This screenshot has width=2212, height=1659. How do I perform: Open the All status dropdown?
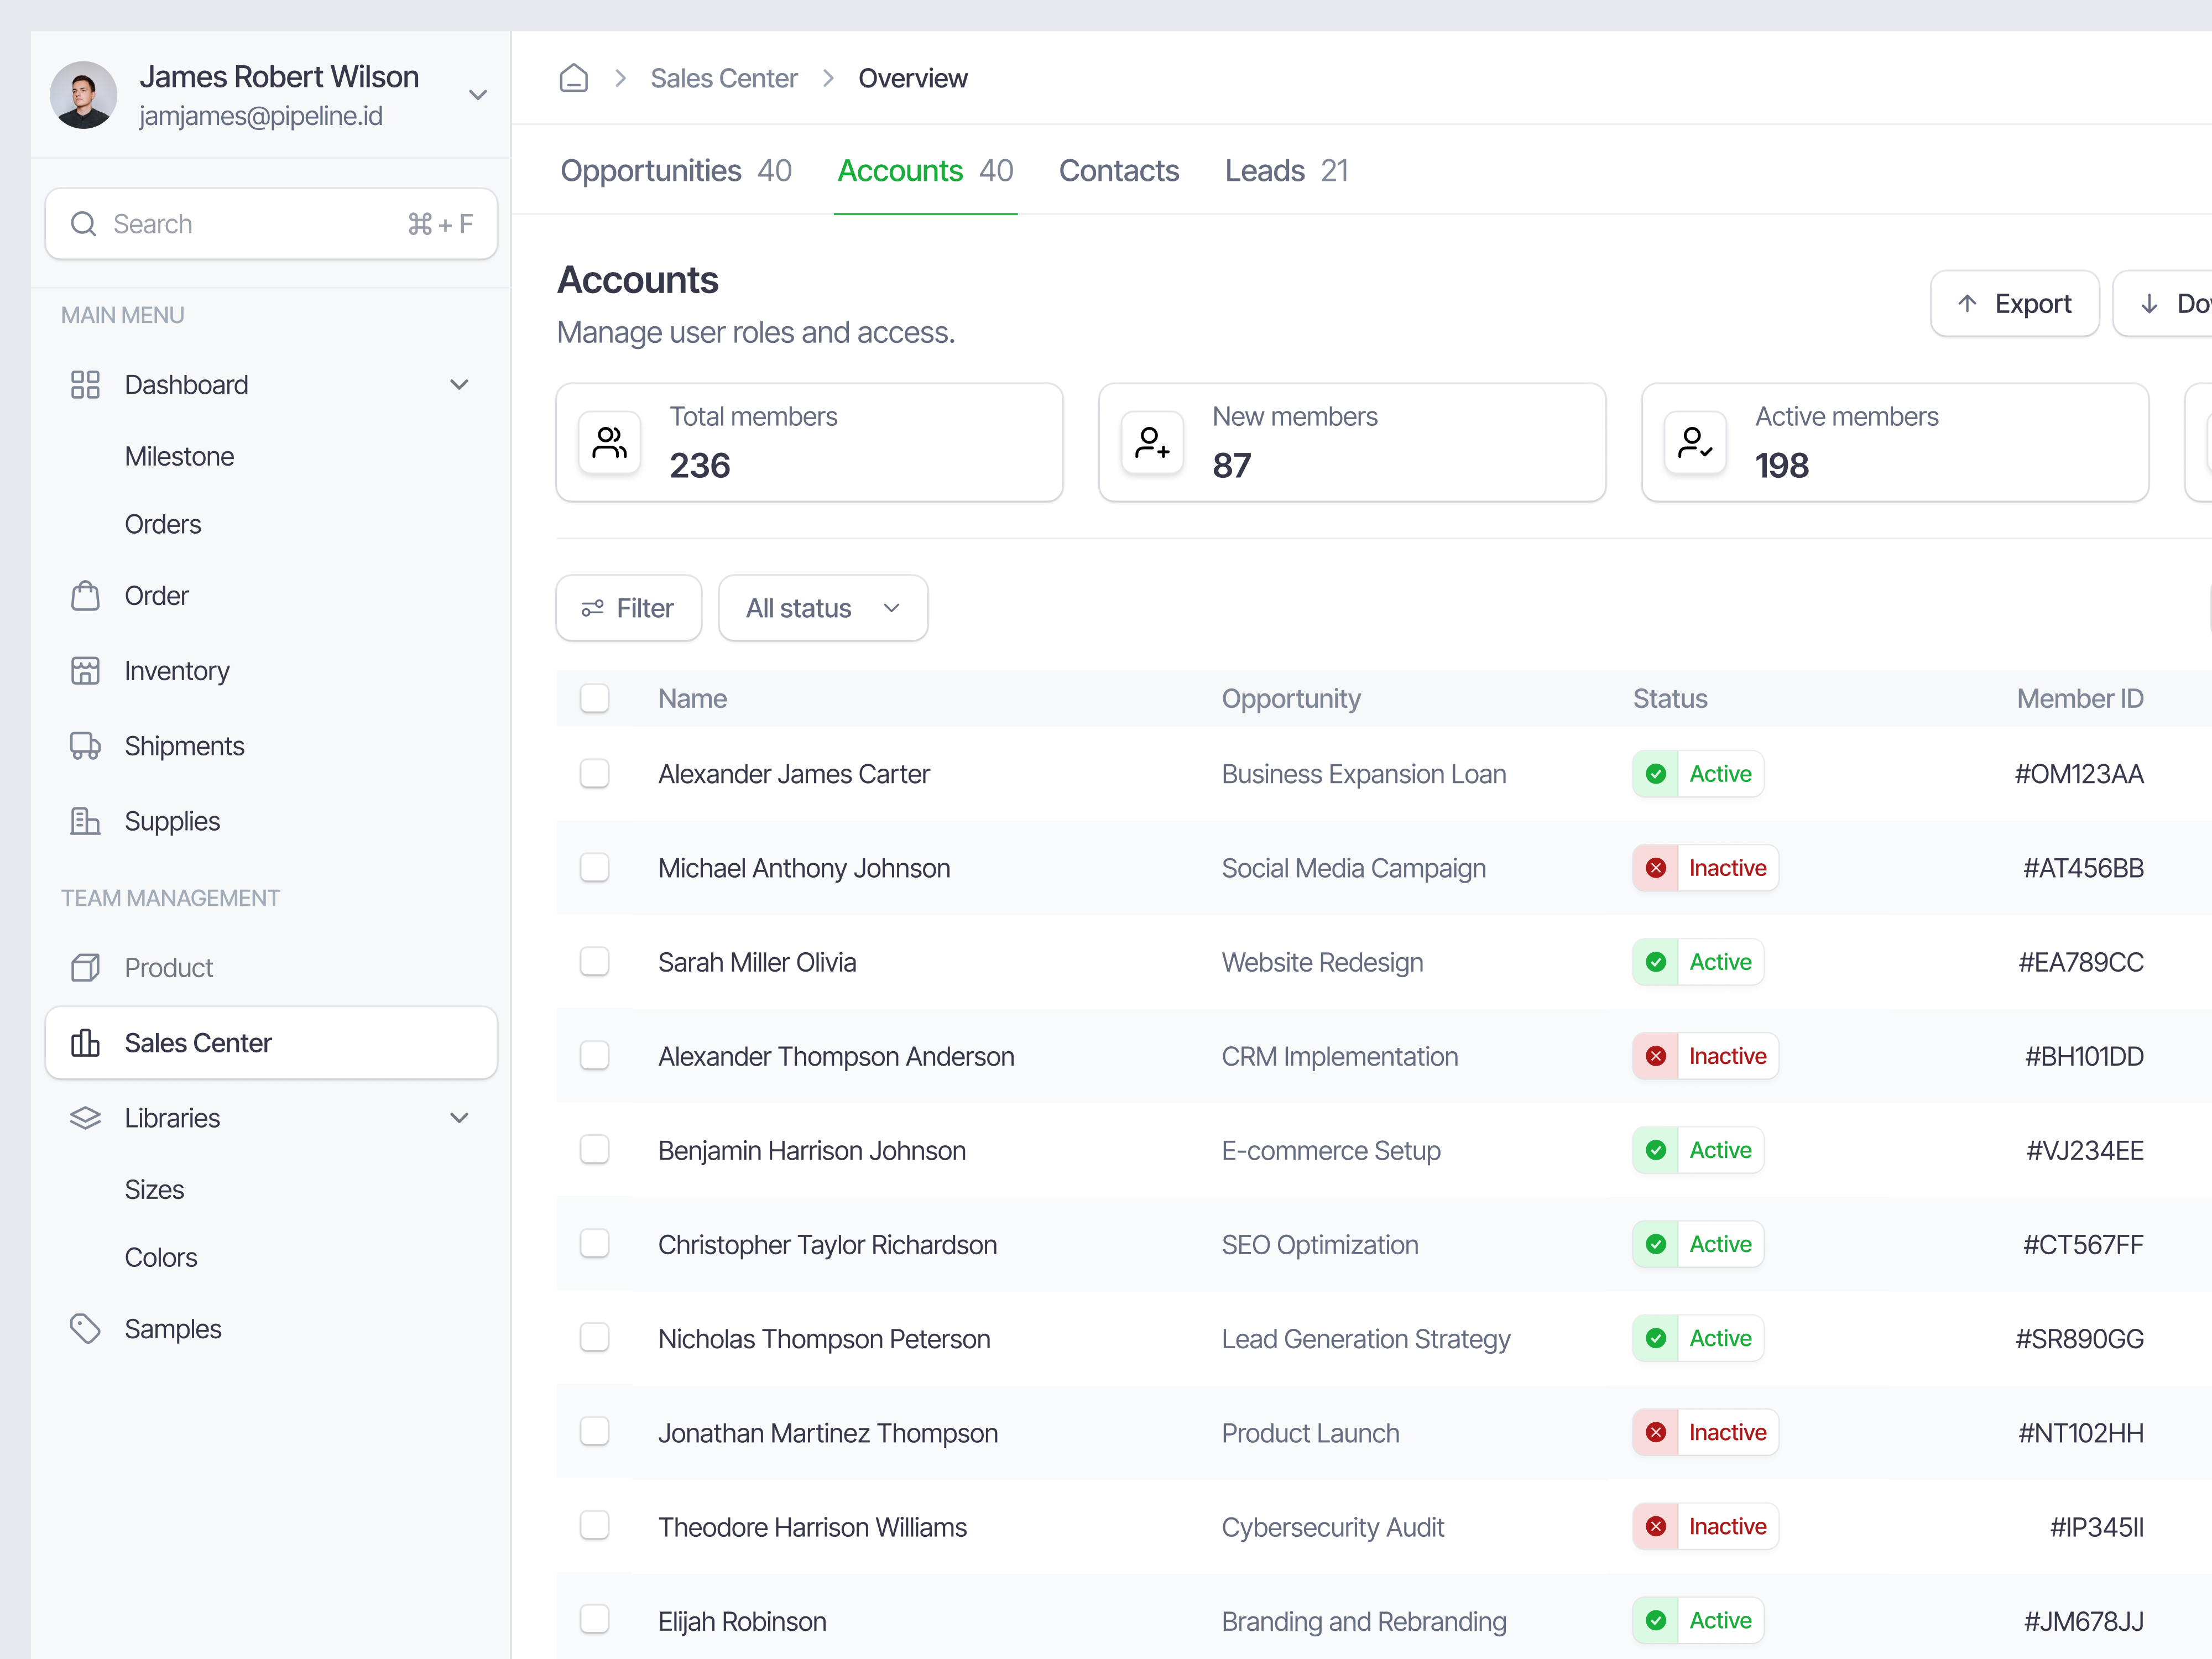pyautogui.click(x=822, y=608)
